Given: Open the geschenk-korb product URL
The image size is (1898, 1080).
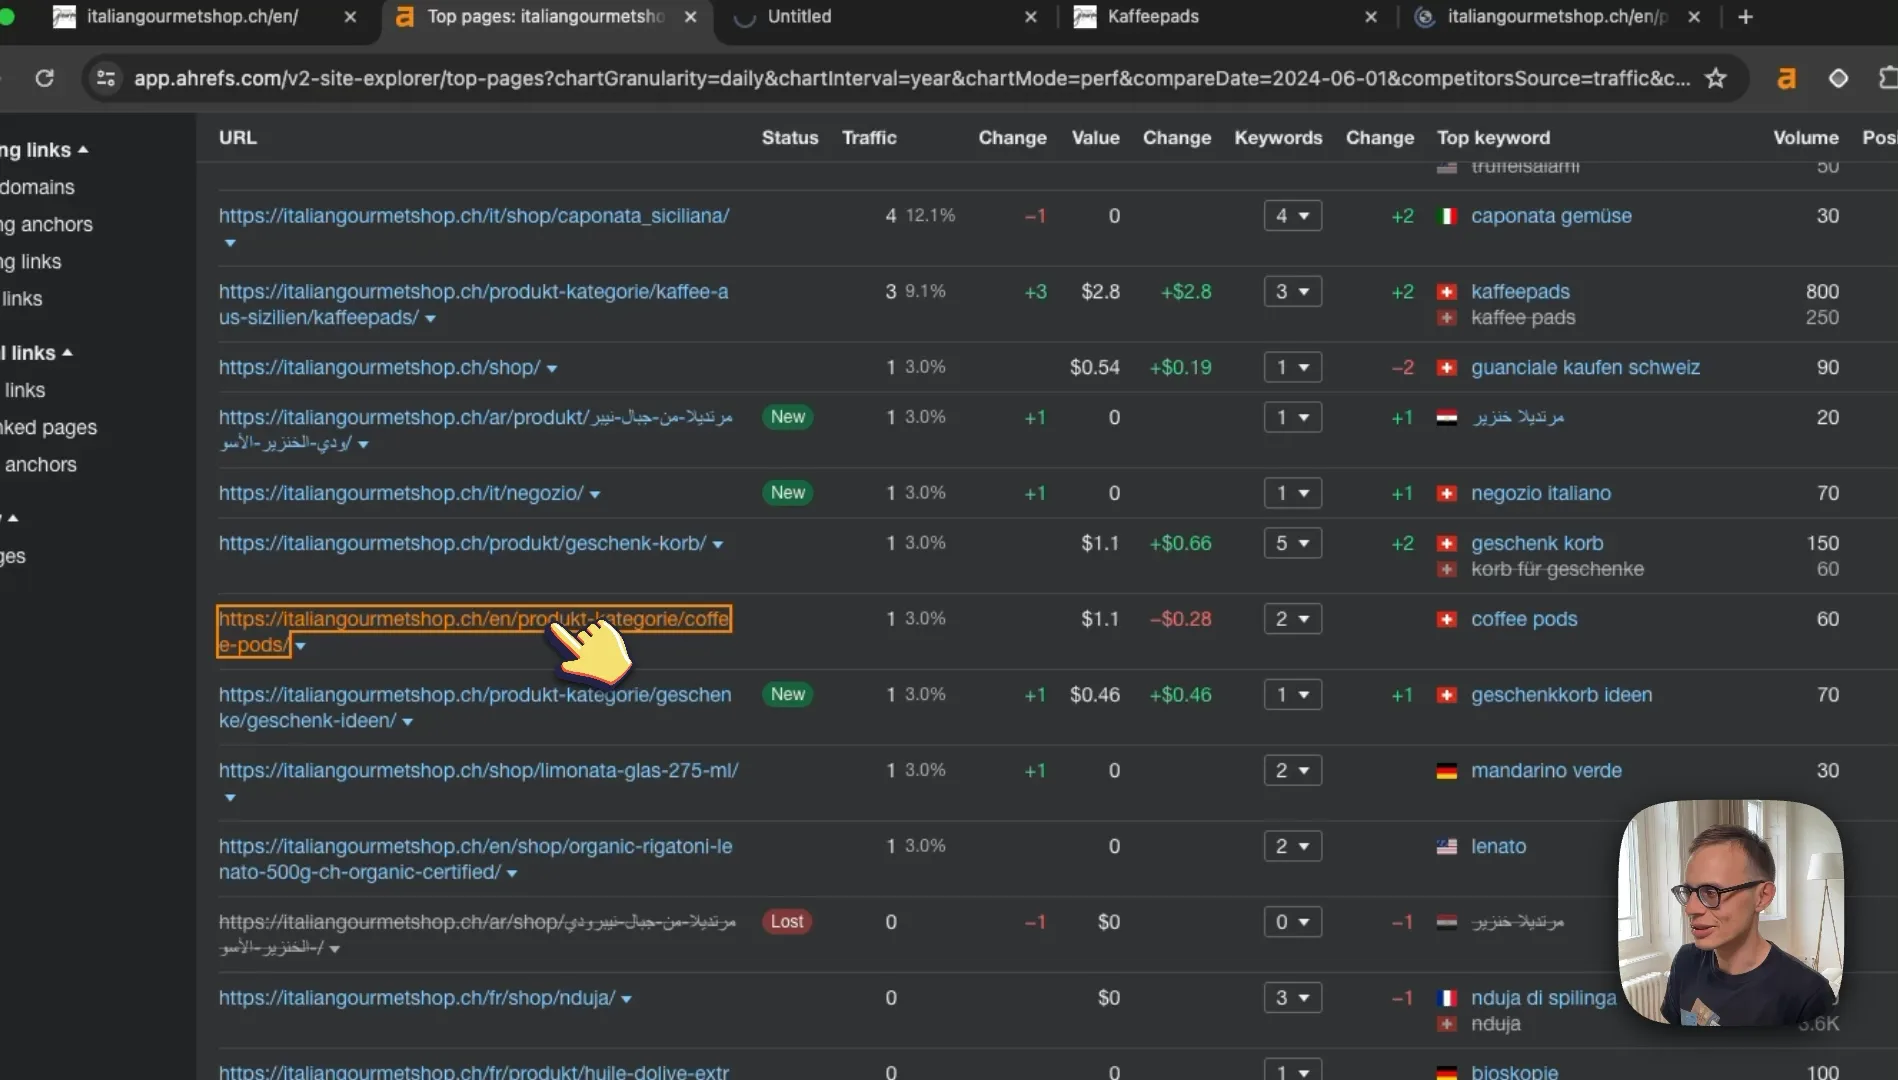Looking at the screenshot, I should 462,543.
